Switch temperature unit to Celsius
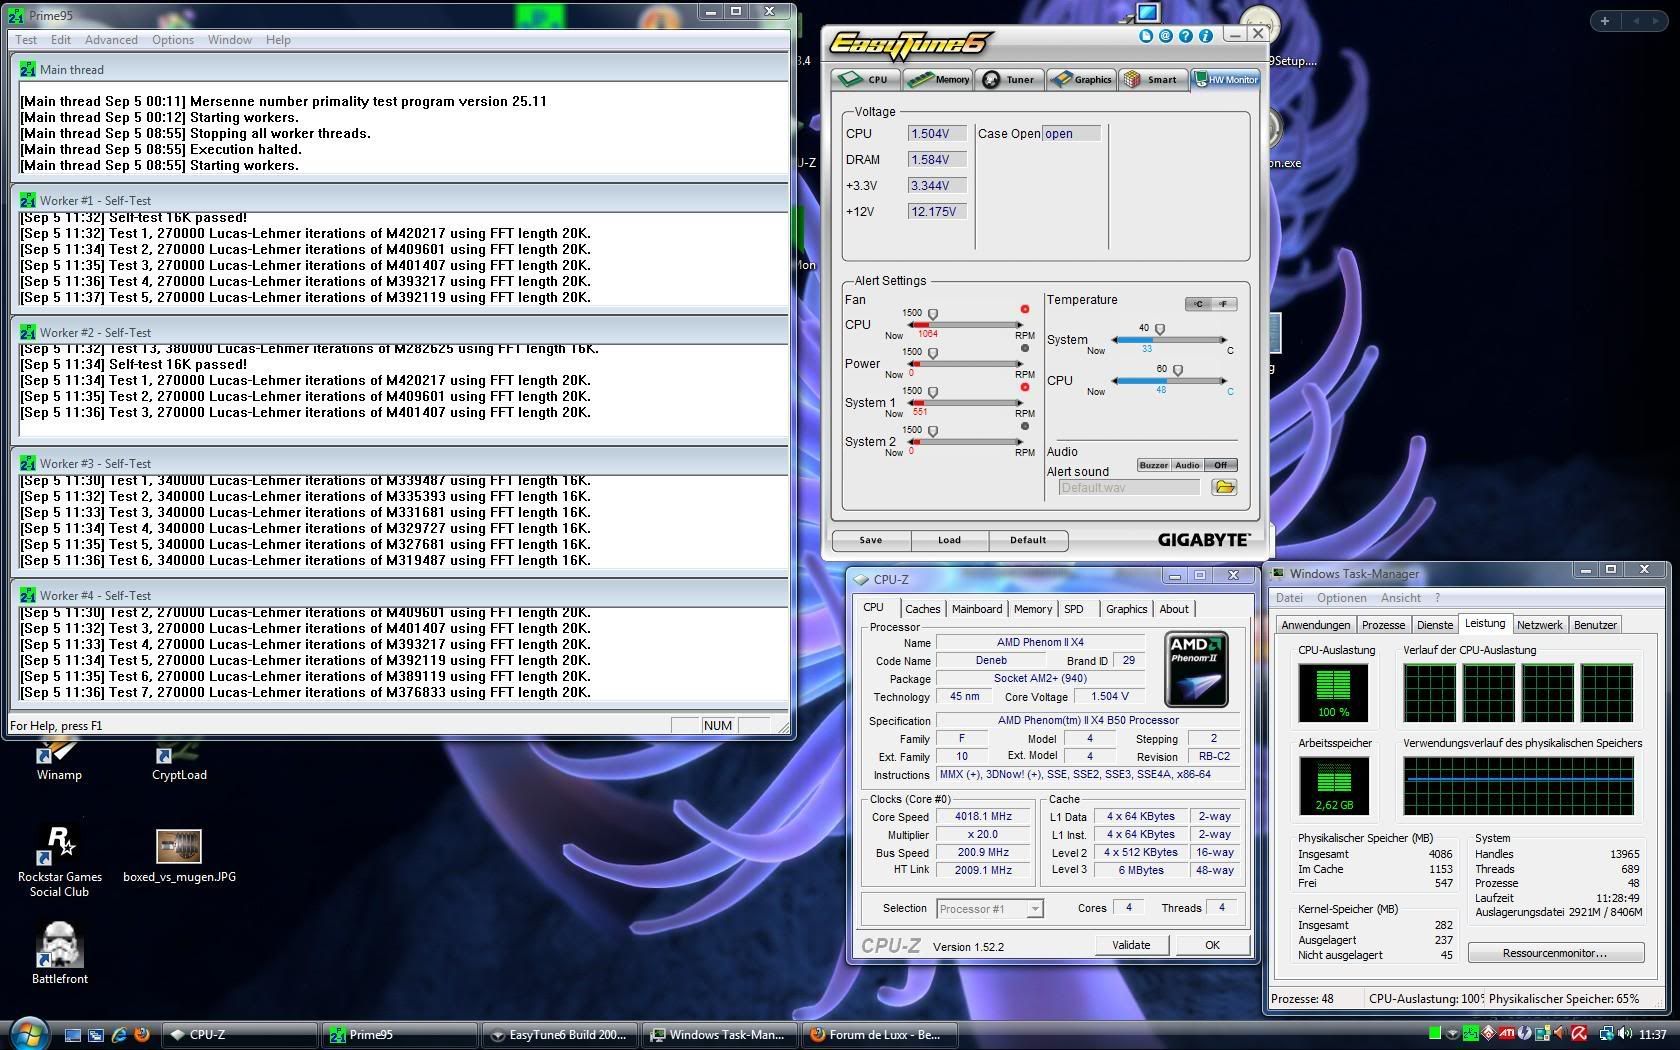The width and height of the screenshot is (1680, 1050). click(1198, 304)
